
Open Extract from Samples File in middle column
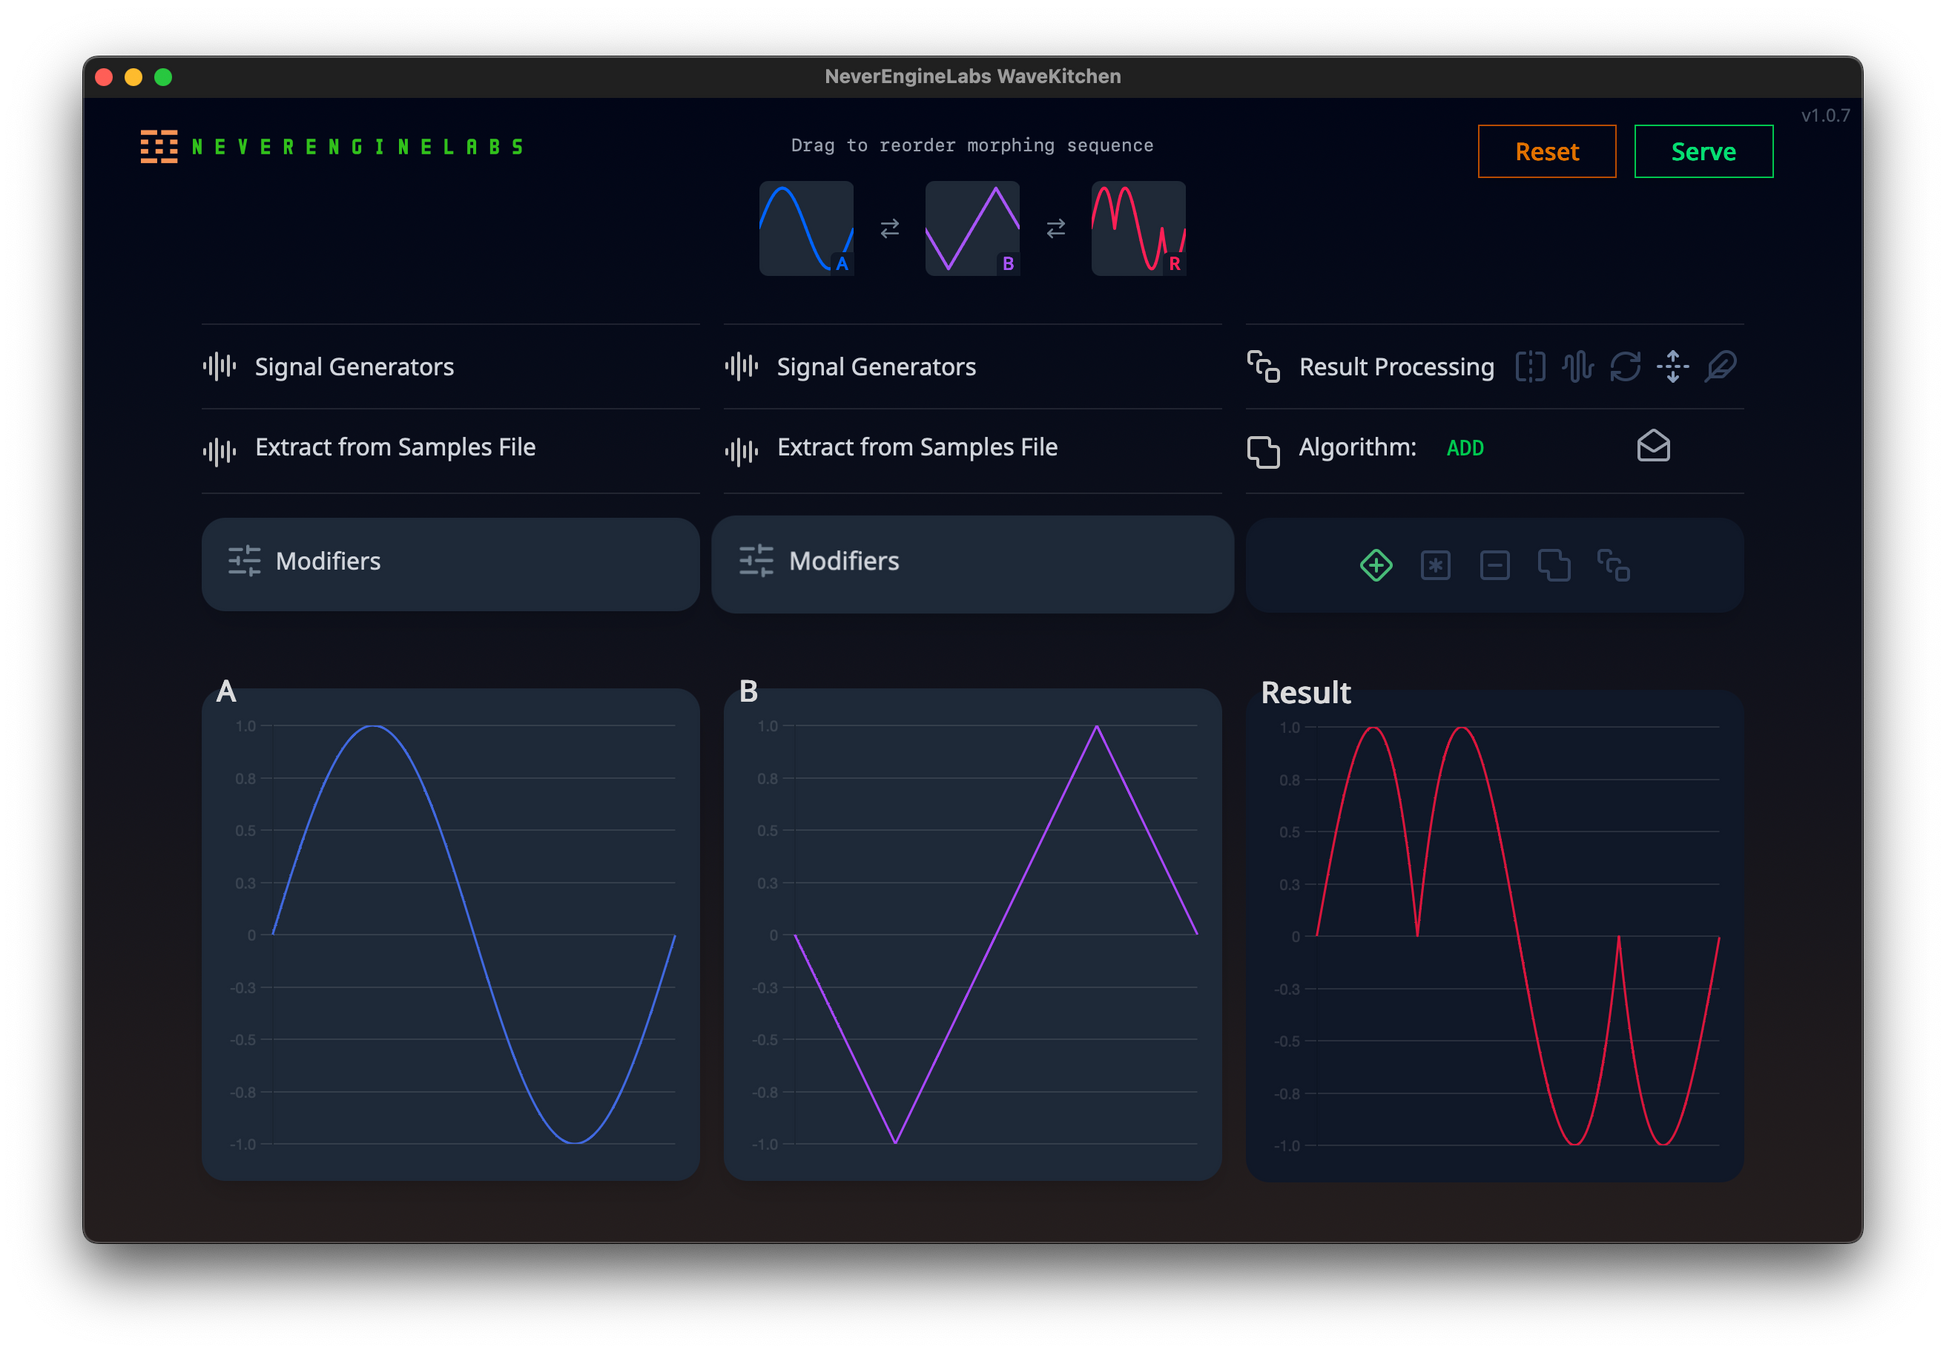[x=916, y=447]
